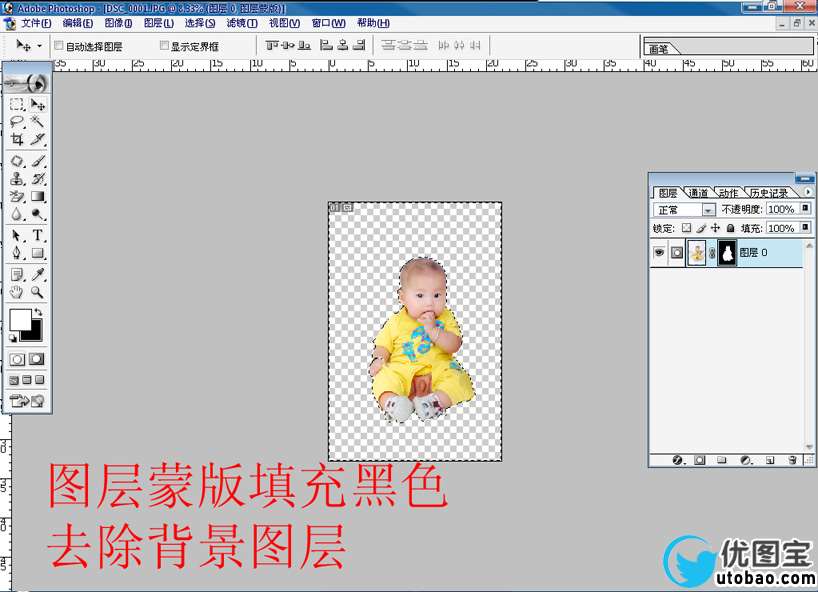Viewport: 818px width, 592px height.
Task: Enable 自动选择图层 checkbox
Action: click(59, 46)
